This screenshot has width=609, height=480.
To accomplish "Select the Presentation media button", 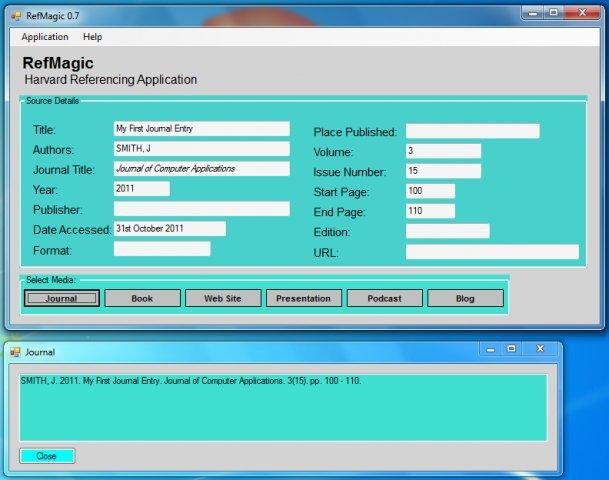I will [x=304, y=298].
